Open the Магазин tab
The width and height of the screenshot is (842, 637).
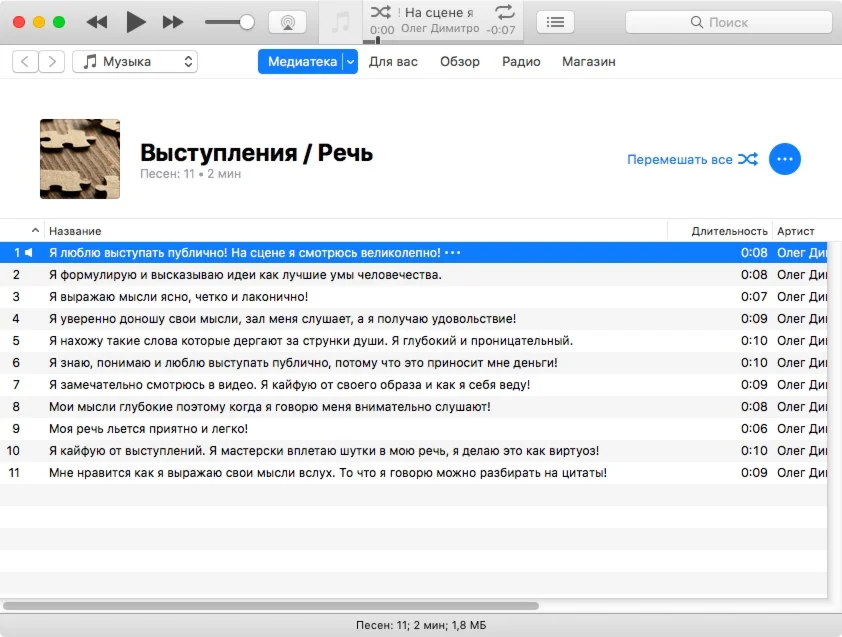tap(588, 62)
